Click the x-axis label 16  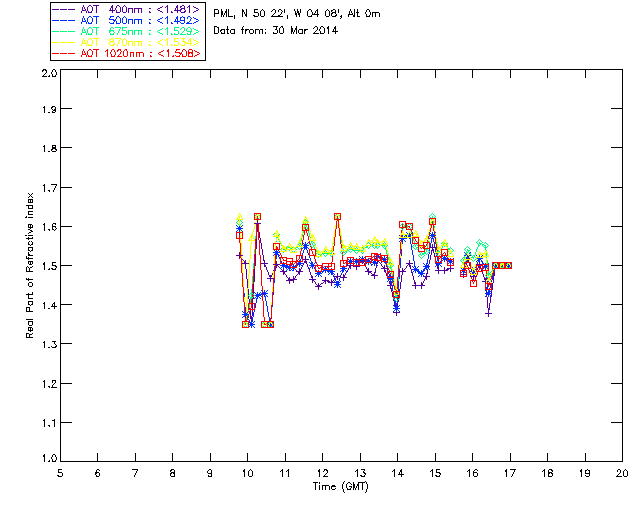[x=473, y=473]
